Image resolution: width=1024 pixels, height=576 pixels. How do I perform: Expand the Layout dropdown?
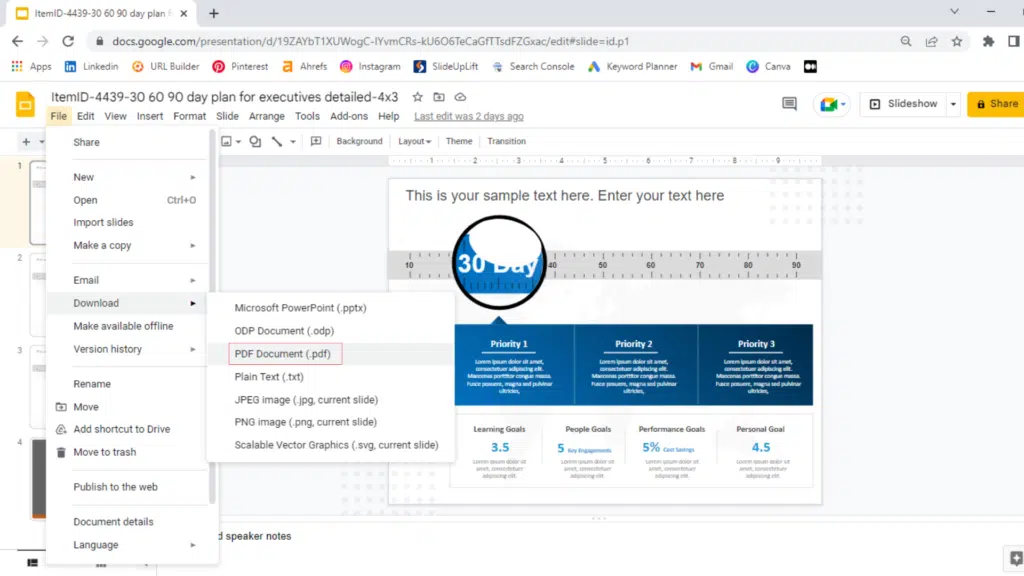[414, 142]
